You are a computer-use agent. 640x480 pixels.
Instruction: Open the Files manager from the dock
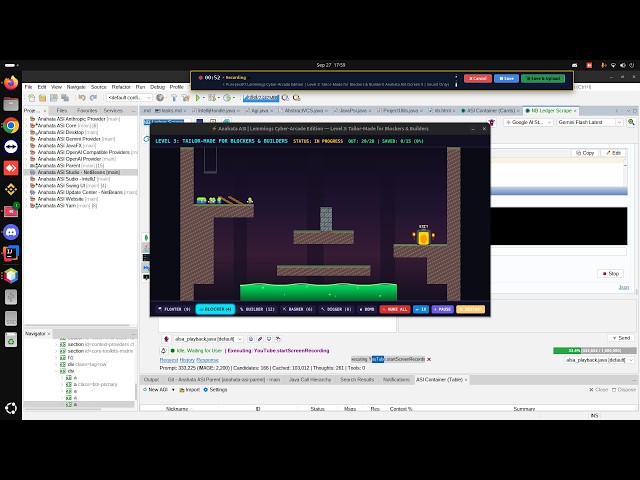pos(11,104)
